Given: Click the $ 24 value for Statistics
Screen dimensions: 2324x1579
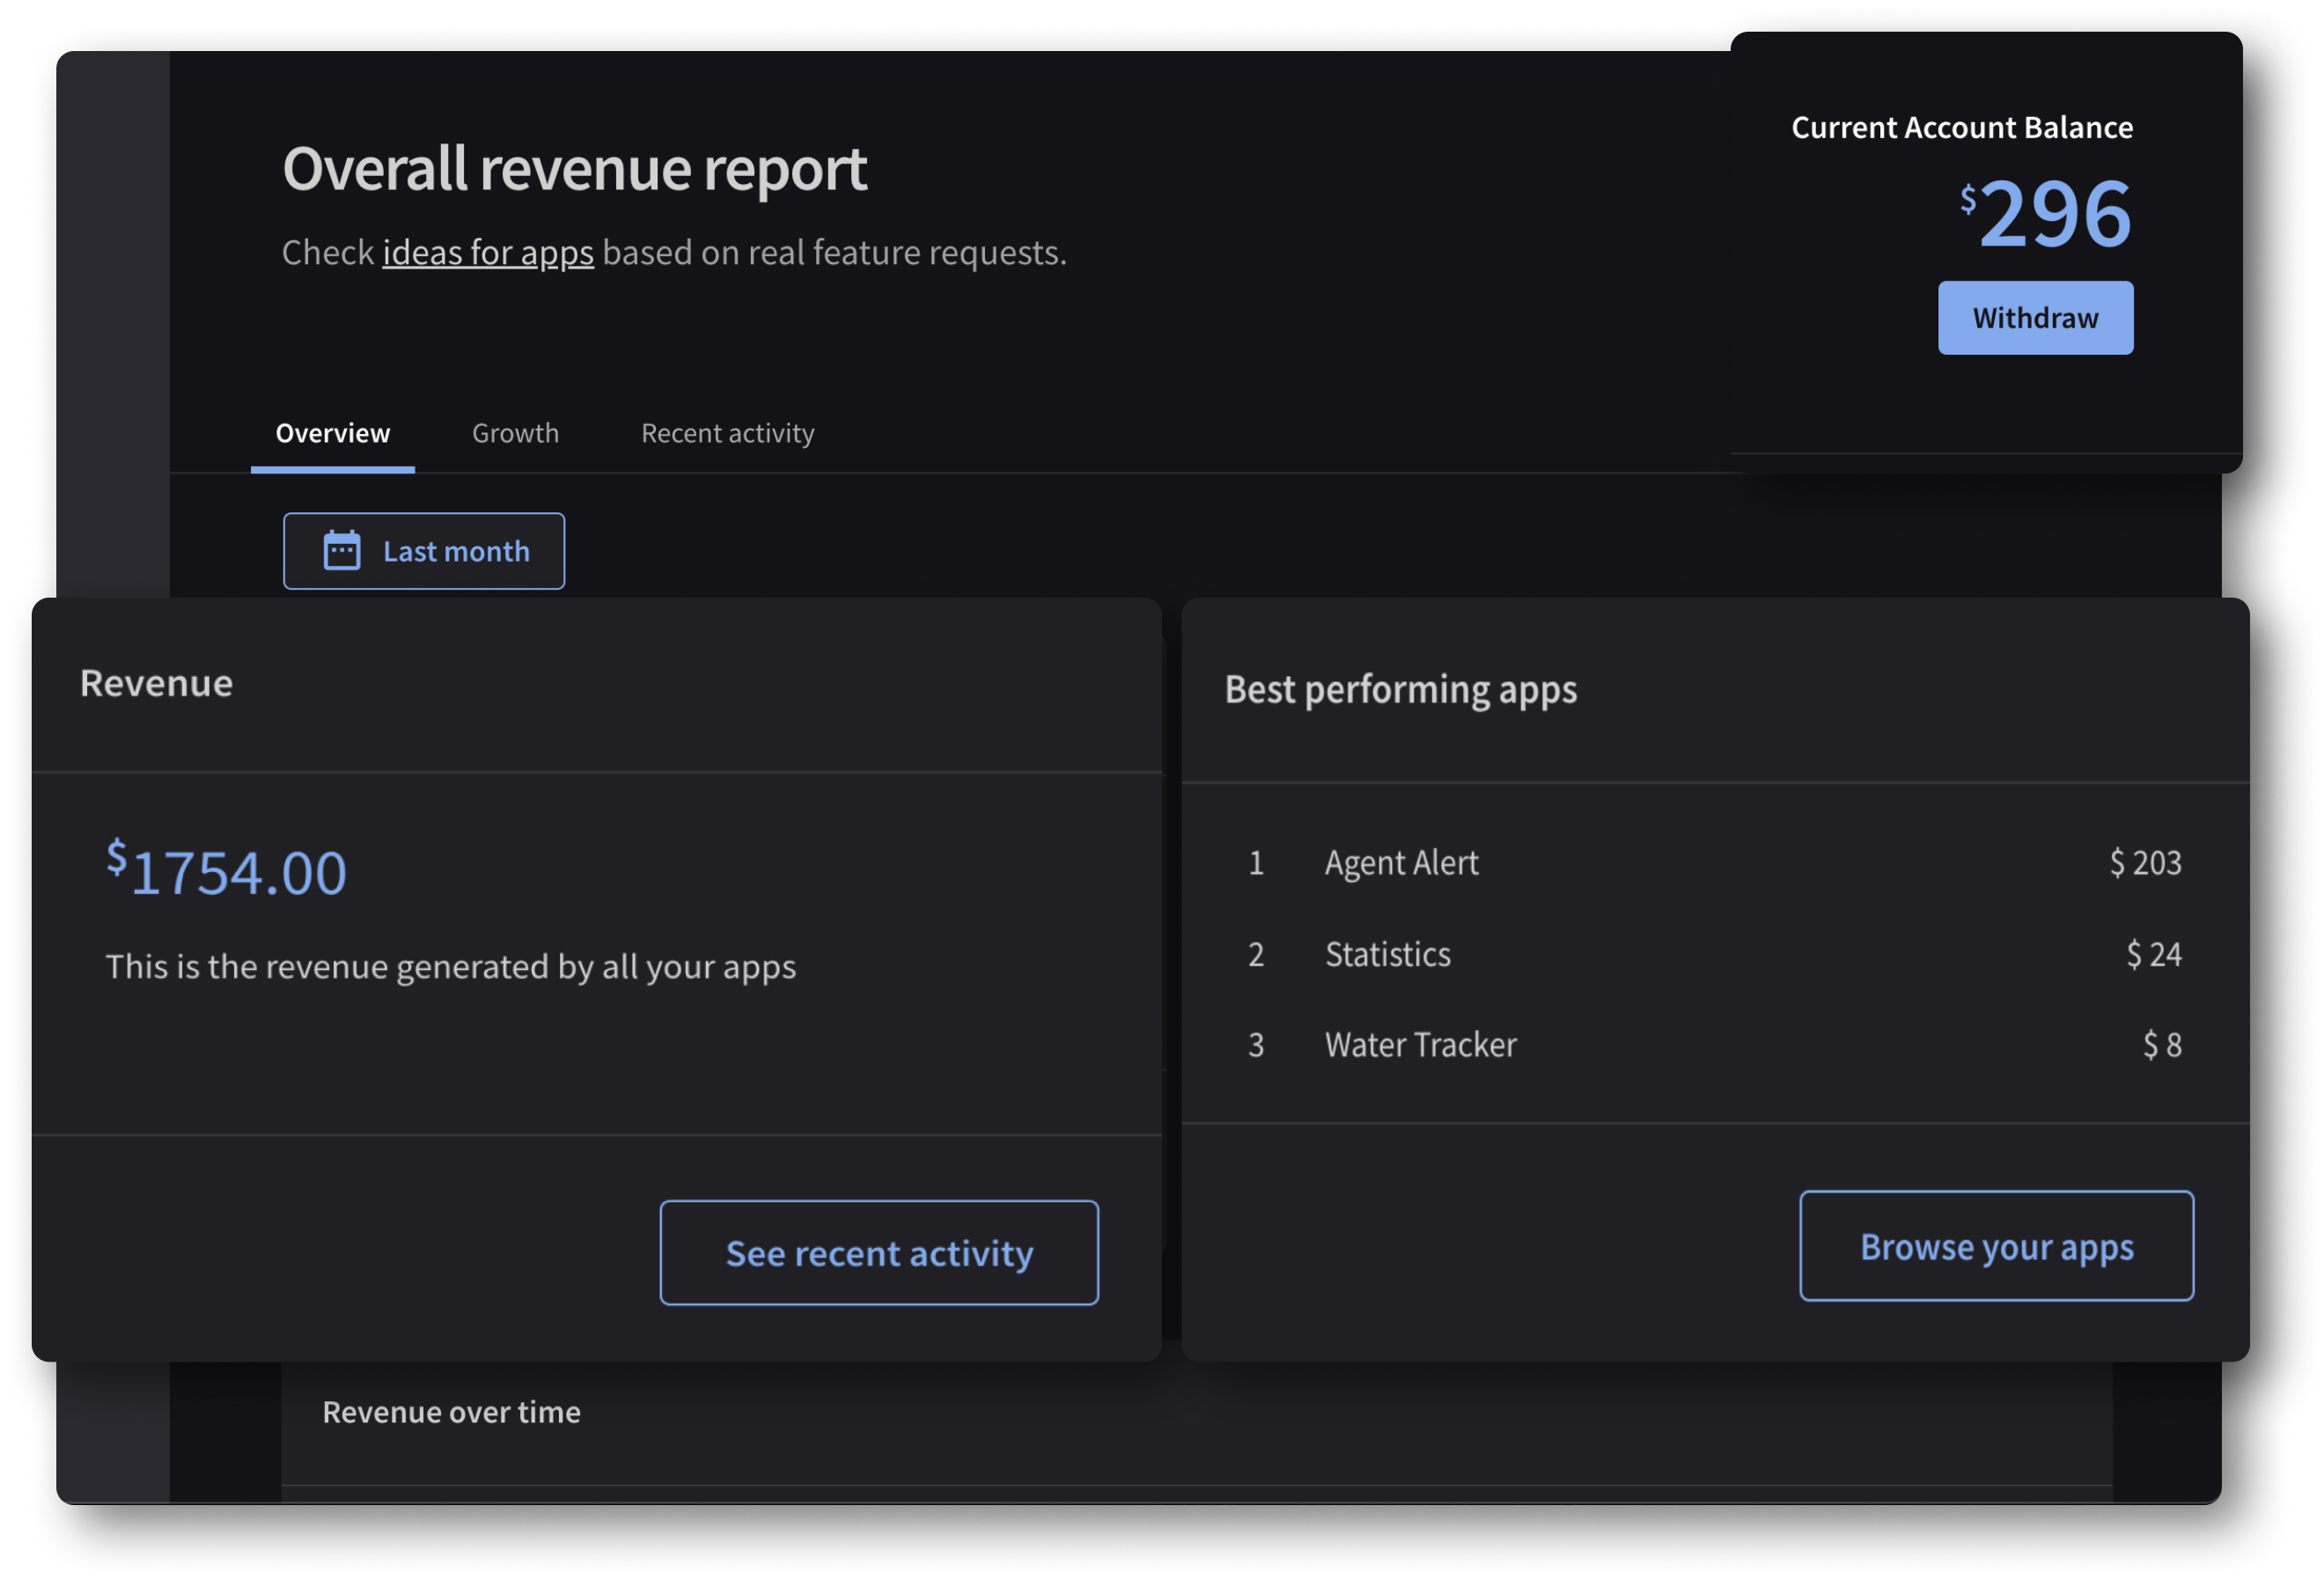Looking at the screenshot, I should (x=2153, y=954).
